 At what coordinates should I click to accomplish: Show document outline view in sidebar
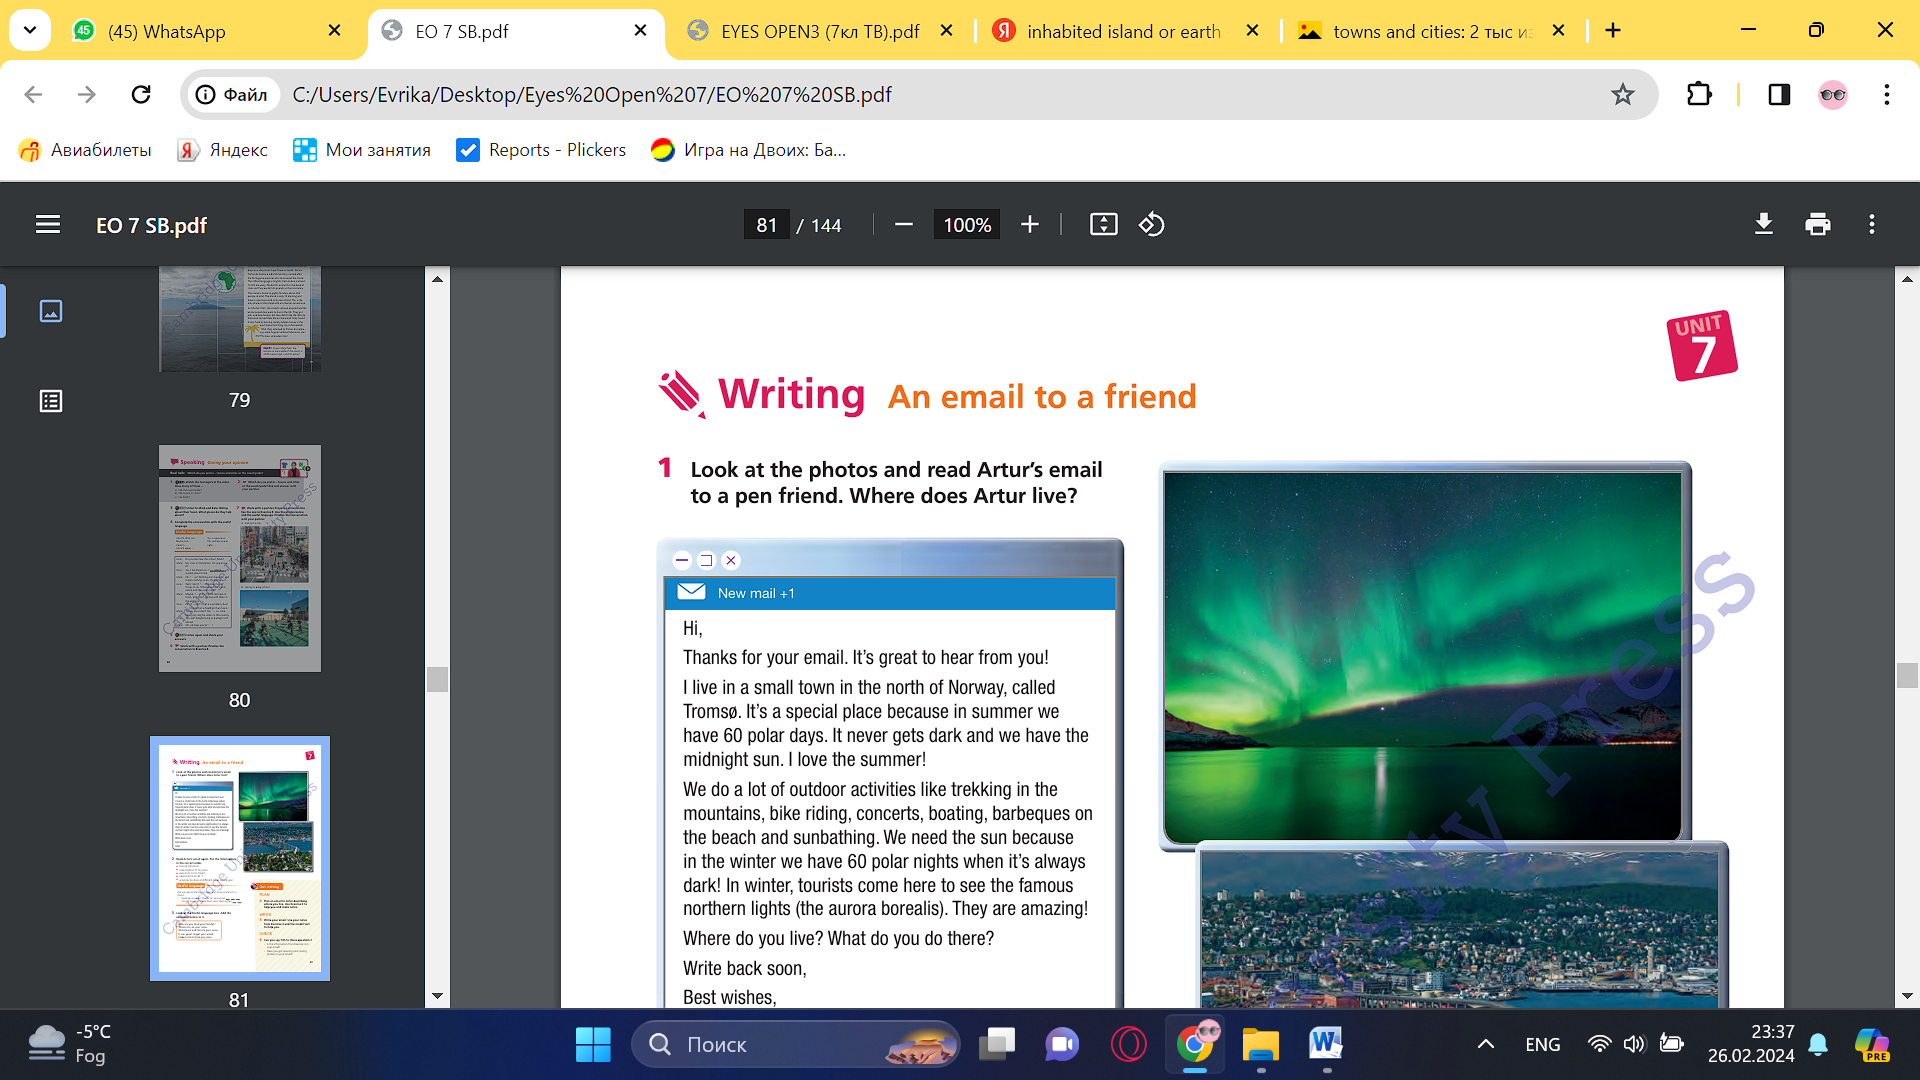click(x=51, y=401)
